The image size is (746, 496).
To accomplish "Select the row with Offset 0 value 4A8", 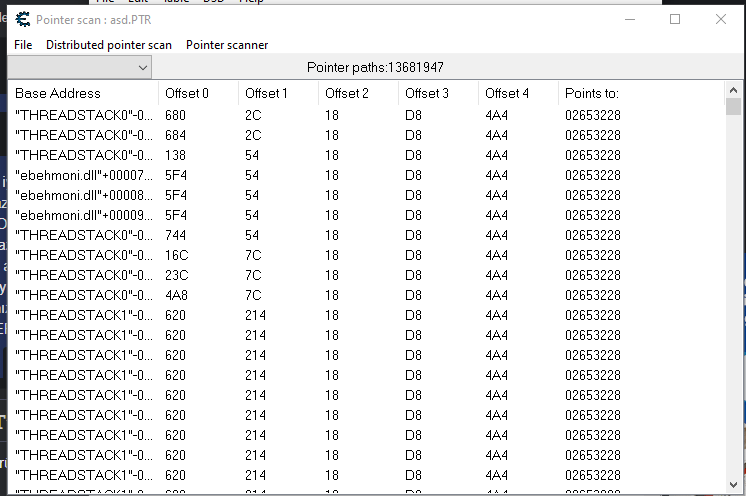I will point(366,295).
